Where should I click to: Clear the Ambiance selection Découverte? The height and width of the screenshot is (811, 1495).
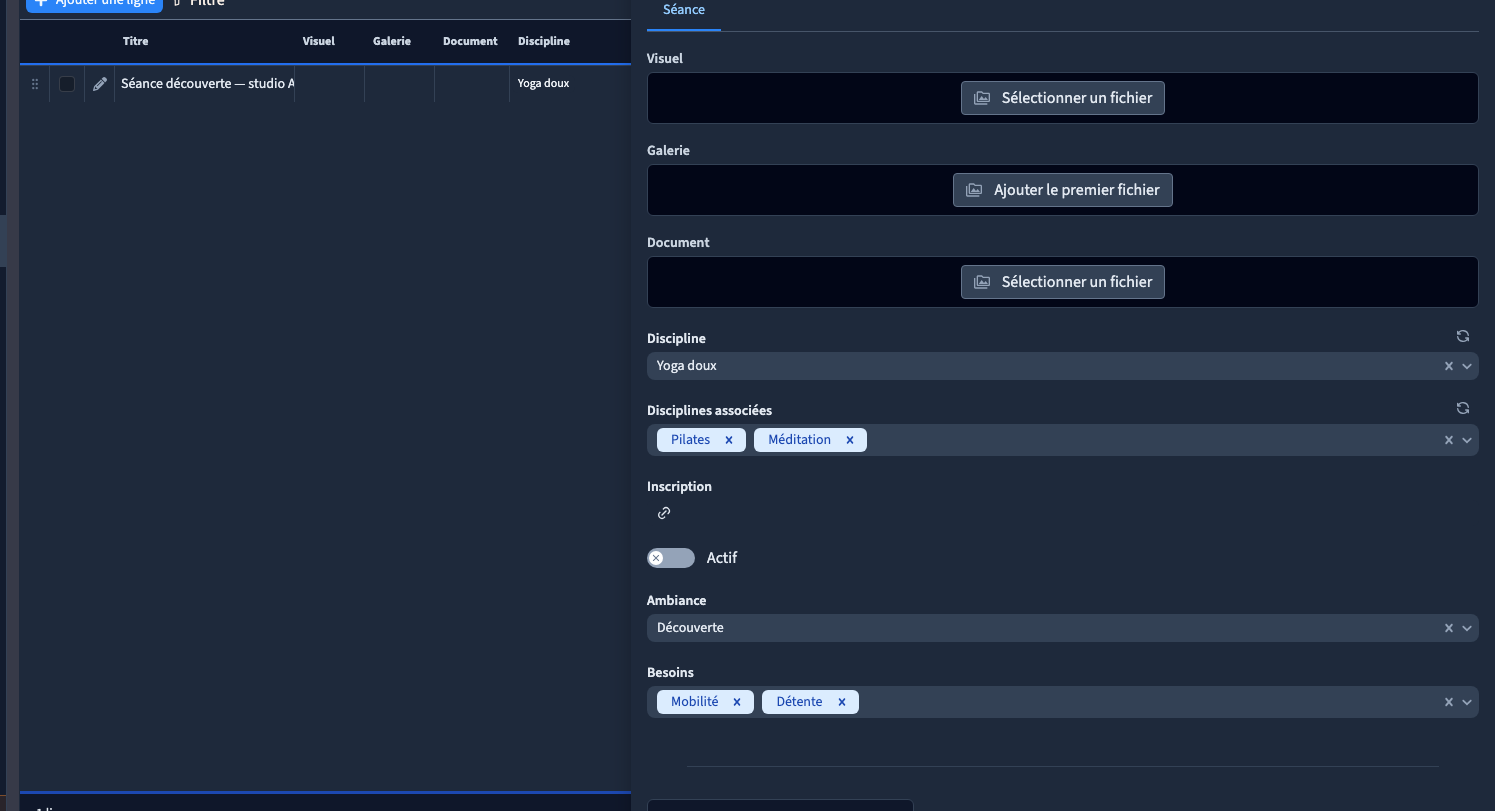(x=1449, y=628)
